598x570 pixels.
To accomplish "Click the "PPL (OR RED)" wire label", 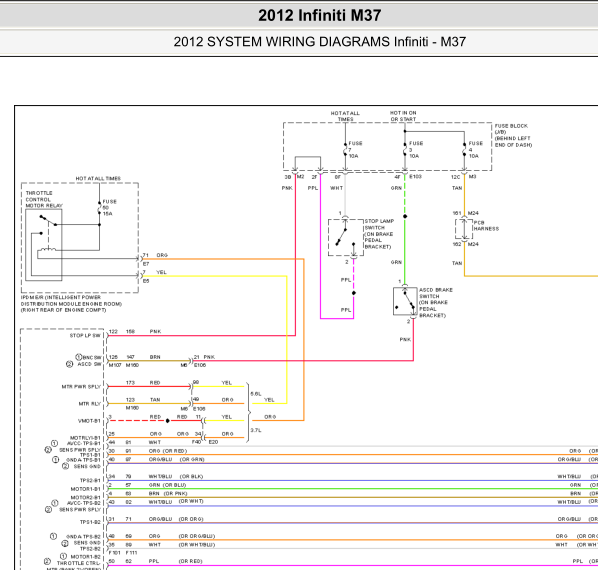I will (x=175, y=561).
